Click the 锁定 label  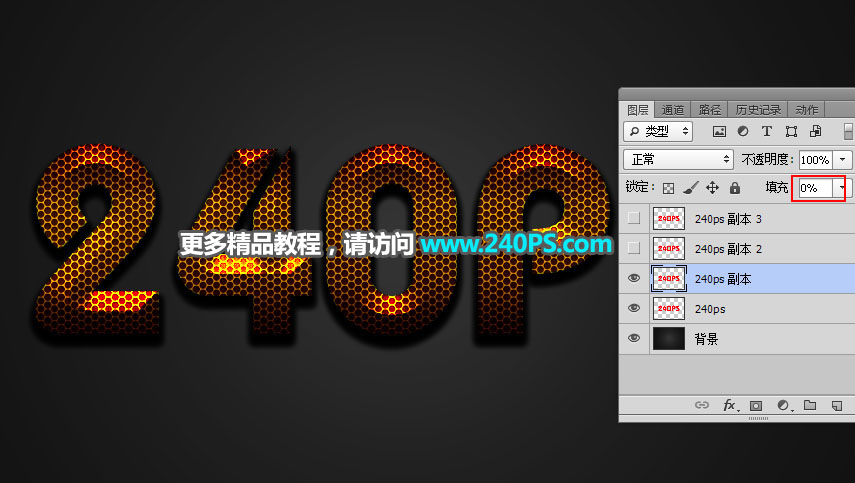point(640,187)
